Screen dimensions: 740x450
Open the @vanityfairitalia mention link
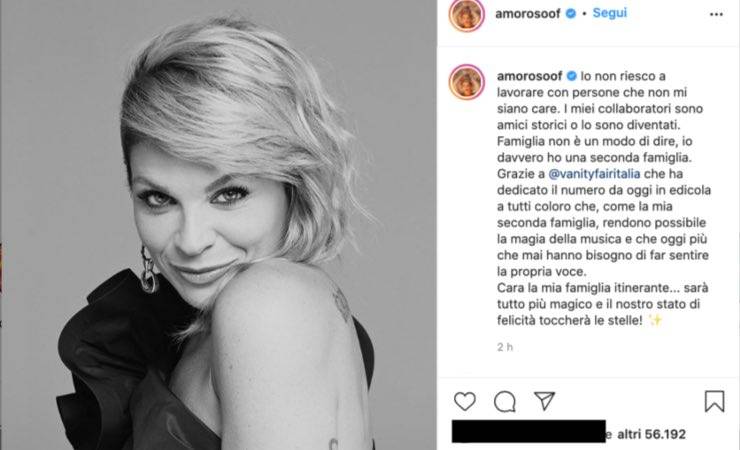(594, 174)
